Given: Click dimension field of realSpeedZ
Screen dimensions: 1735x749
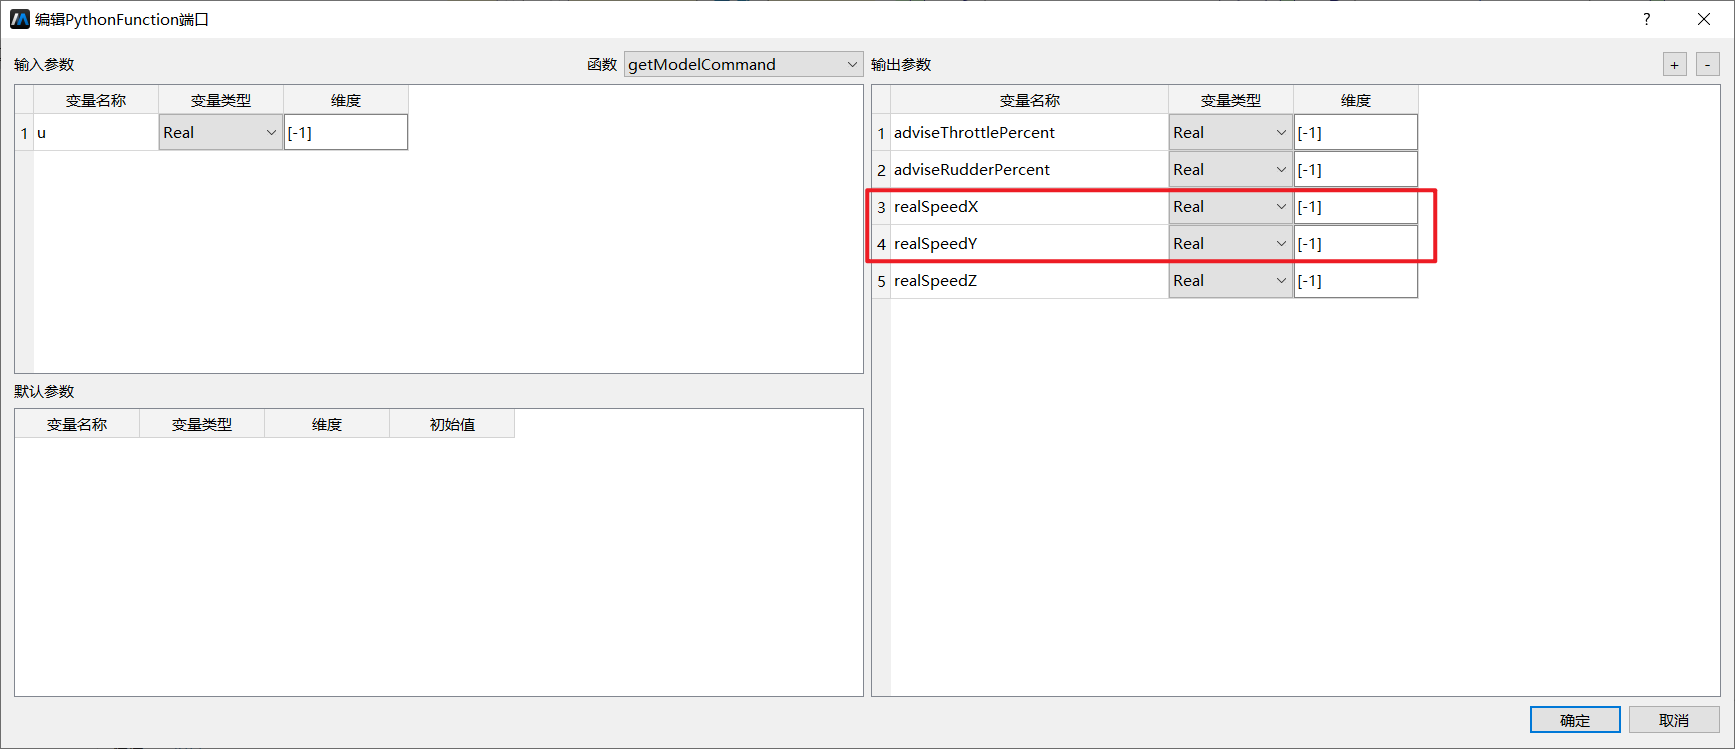Looking at the screenshot, I should (x=1356, y=280).
